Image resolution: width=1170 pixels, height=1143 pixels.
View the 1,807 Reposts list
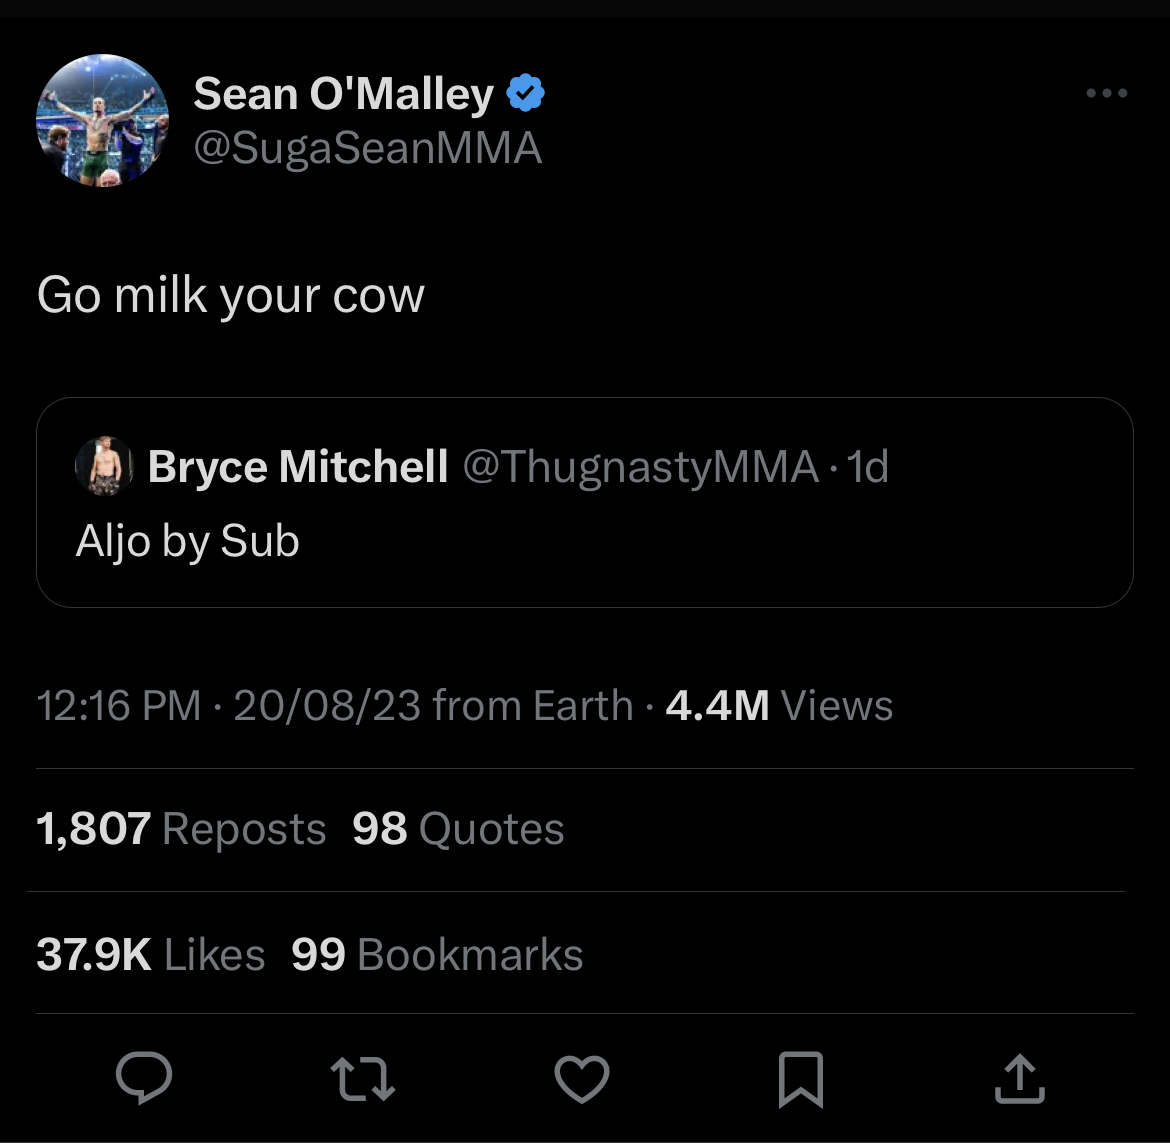181,829
